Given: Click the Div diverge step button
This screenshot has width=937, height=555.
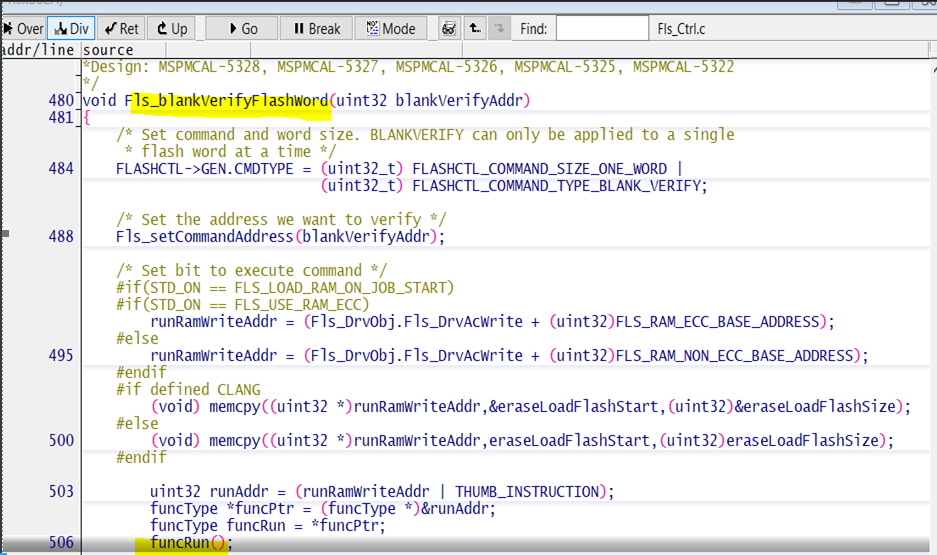Looking at the screenshot, I should (71, 29).
